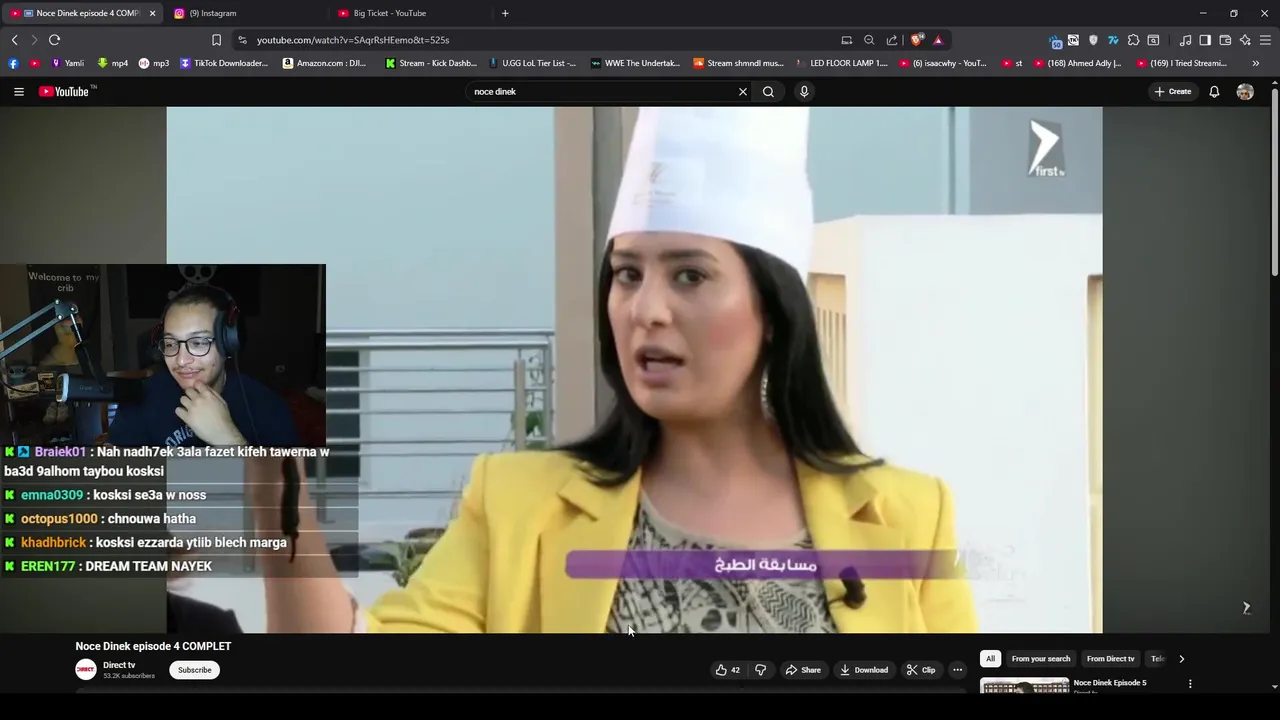The width and height of the screenshot is (1280, 720).
Task: Open YouTube notifications bell
Action: click(1214, 91)
